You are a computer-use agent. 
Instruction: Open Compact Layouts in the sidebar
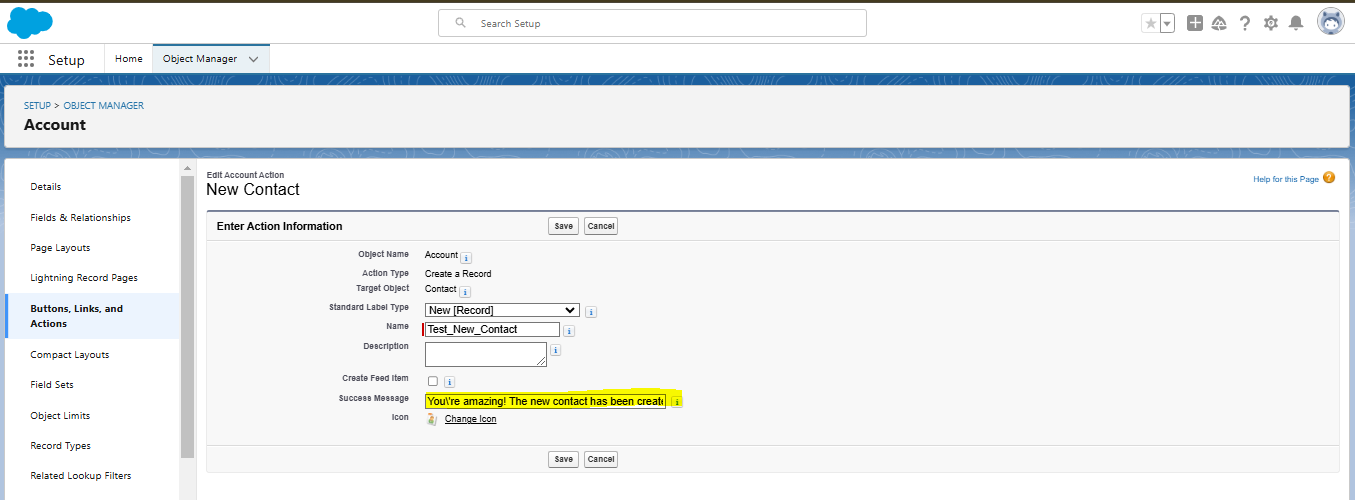coord(70,355)
